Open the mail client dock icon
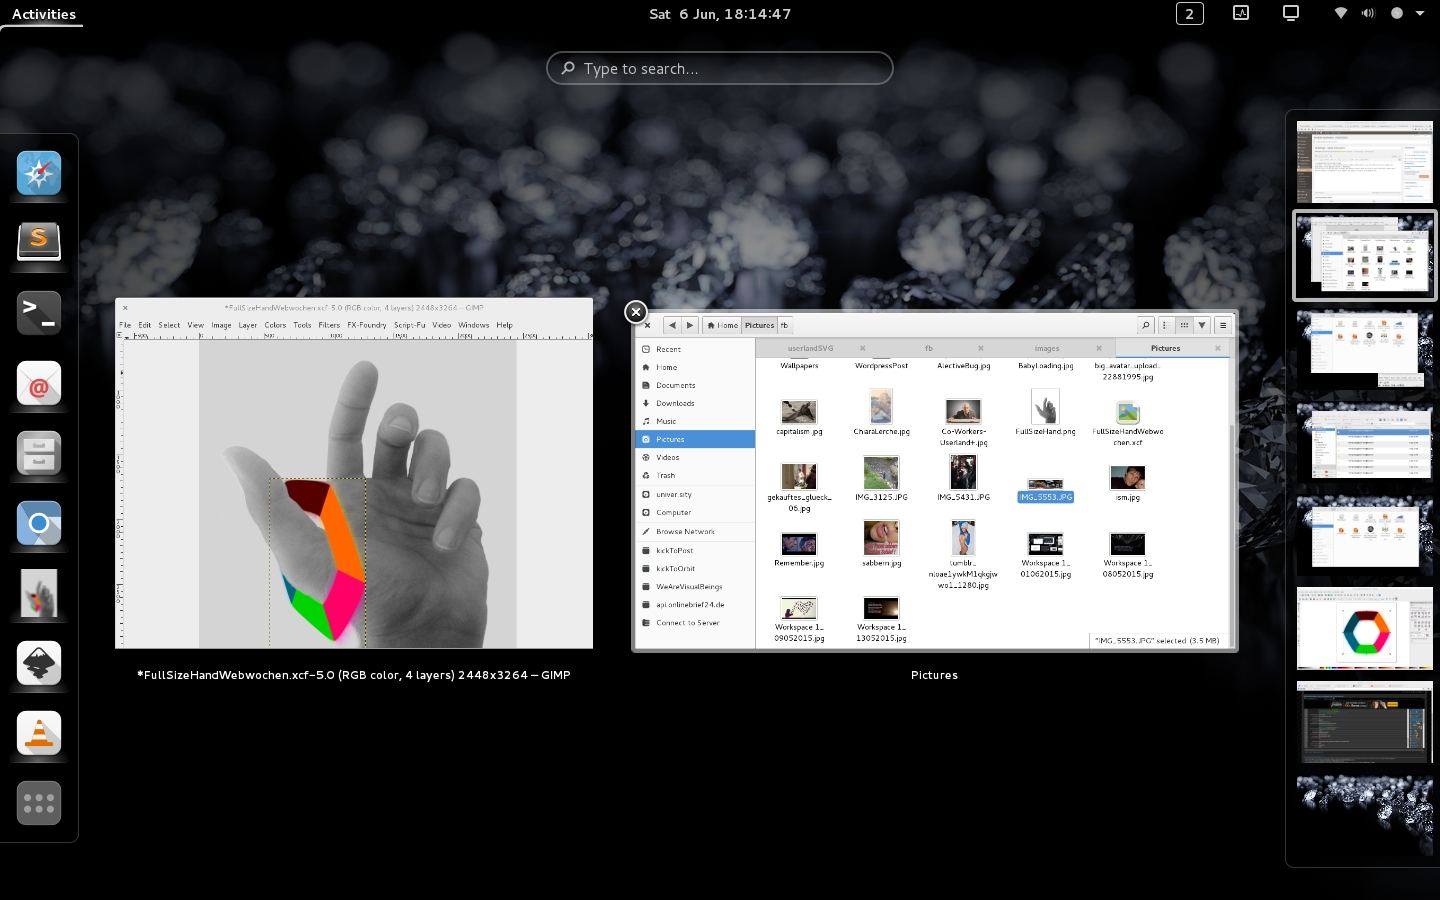 (x=39, y=384)
